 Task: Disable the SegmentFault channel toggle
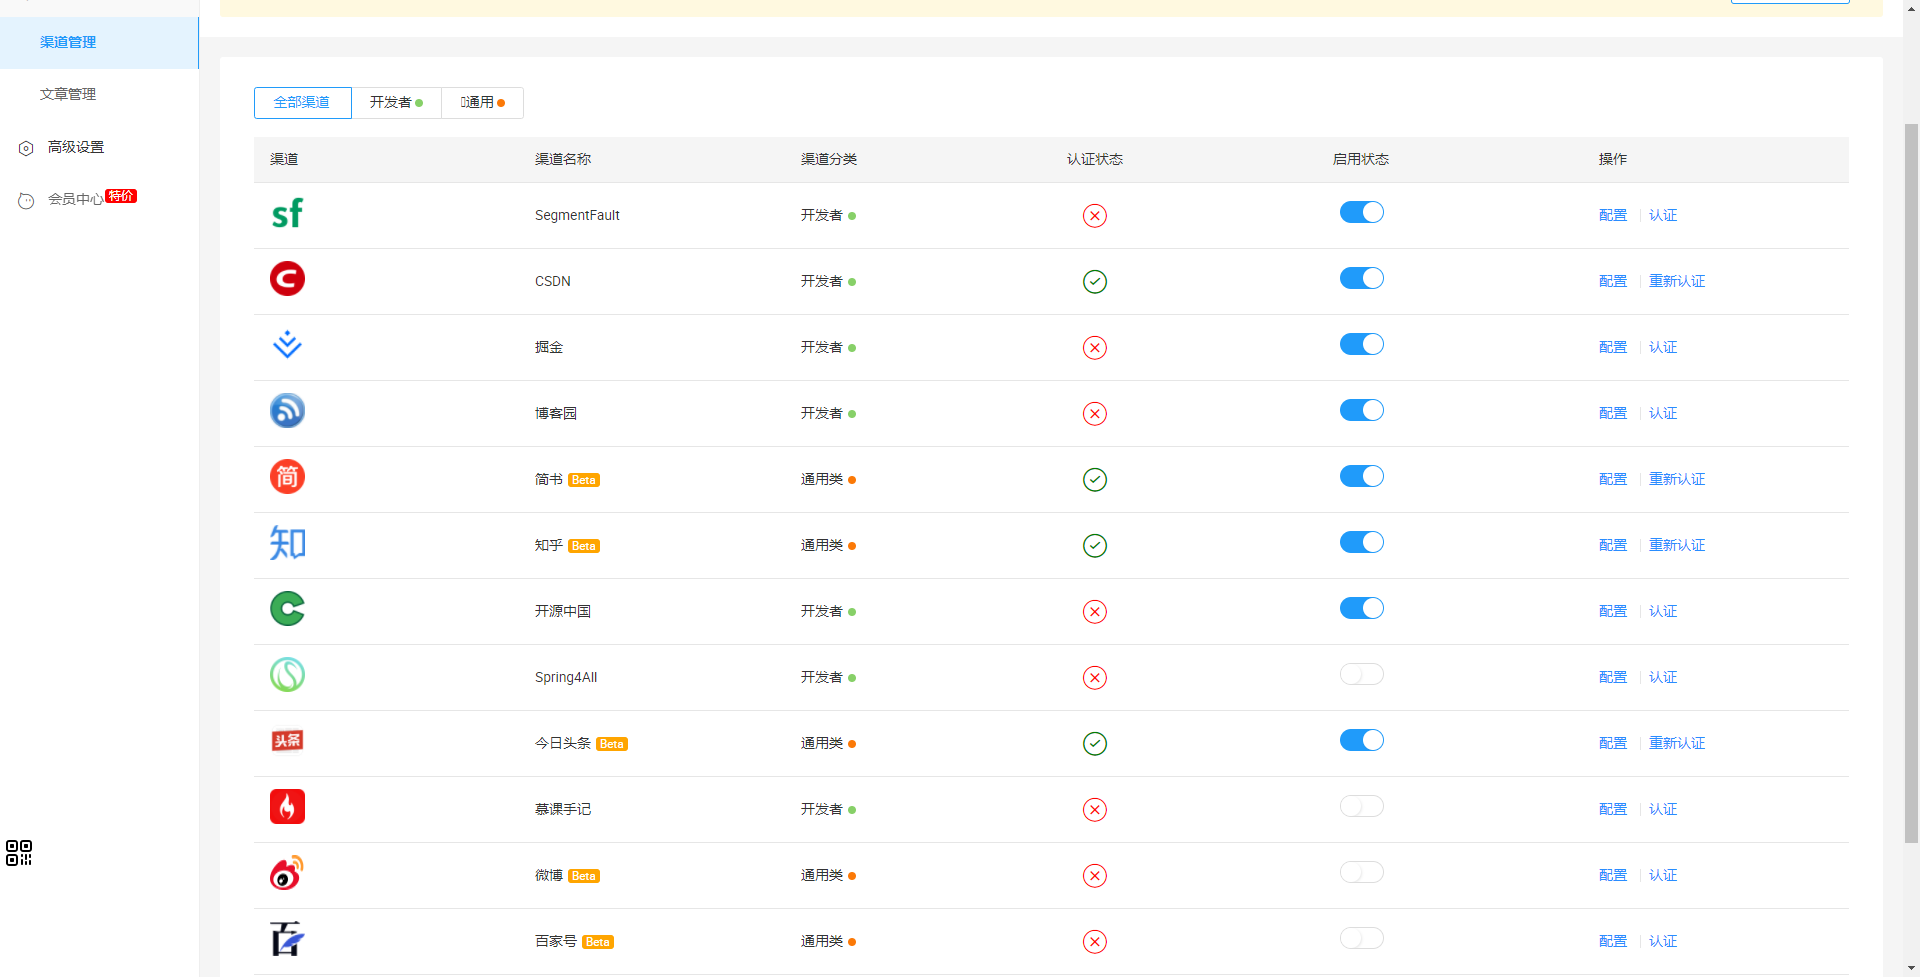click(x=1361, y=213)
